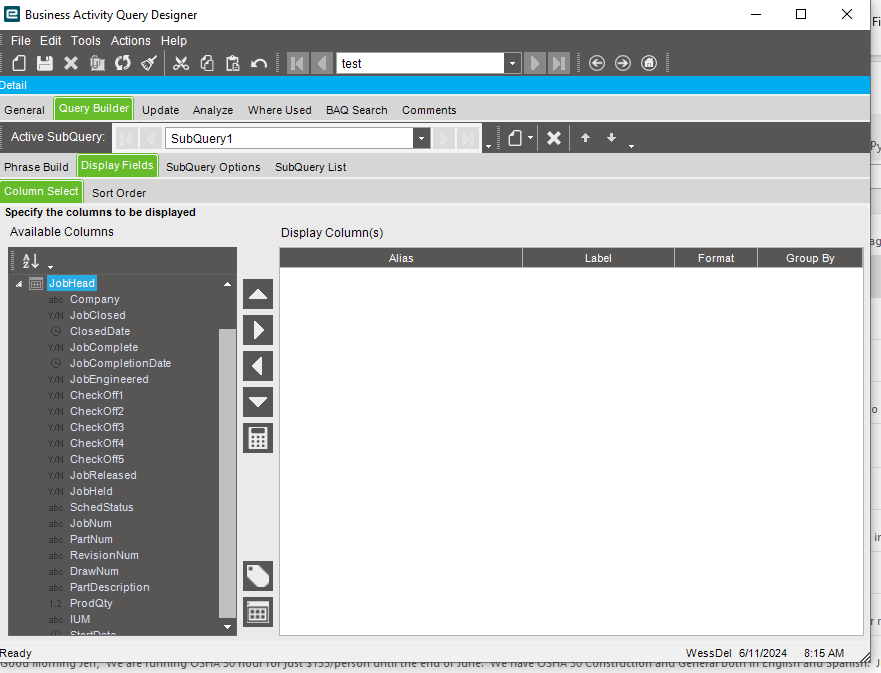Viewport: 881px width, 673px height.
Task: Open the File menu
Action: [21, 40]
